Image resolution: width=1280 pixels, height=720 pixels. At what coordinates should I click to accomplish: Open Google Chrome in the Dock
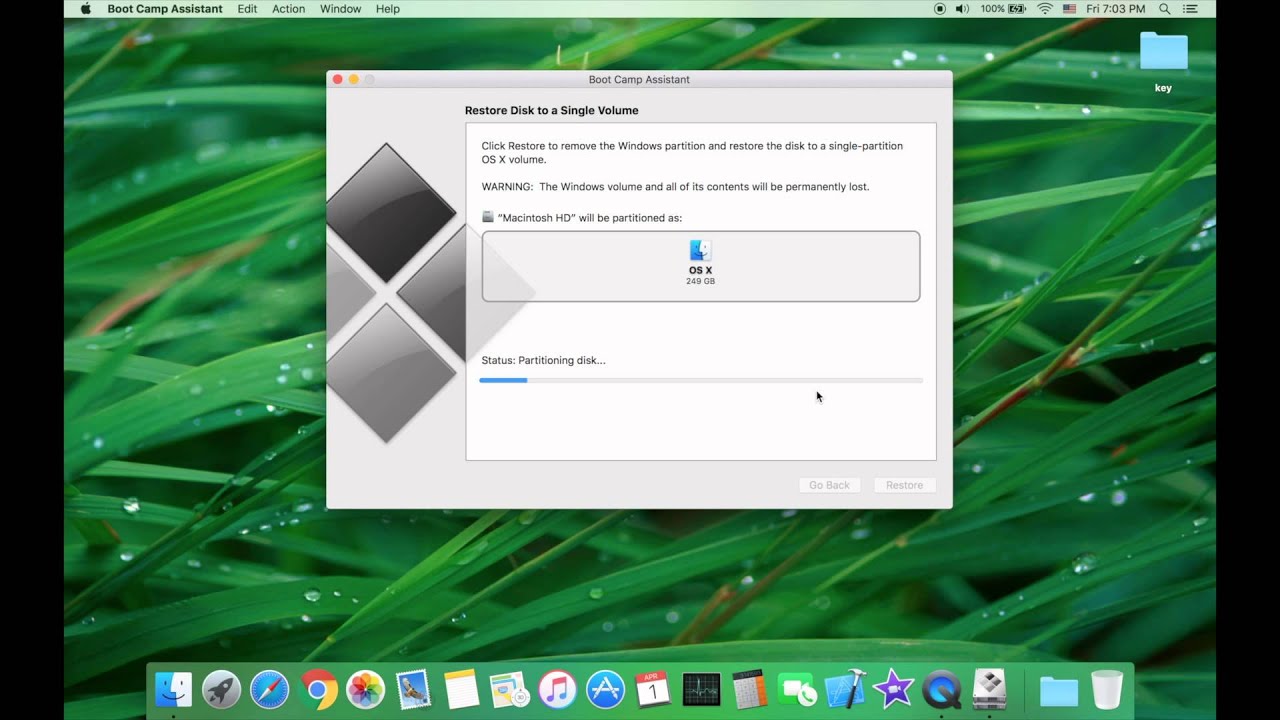click(x=317, y=690)
